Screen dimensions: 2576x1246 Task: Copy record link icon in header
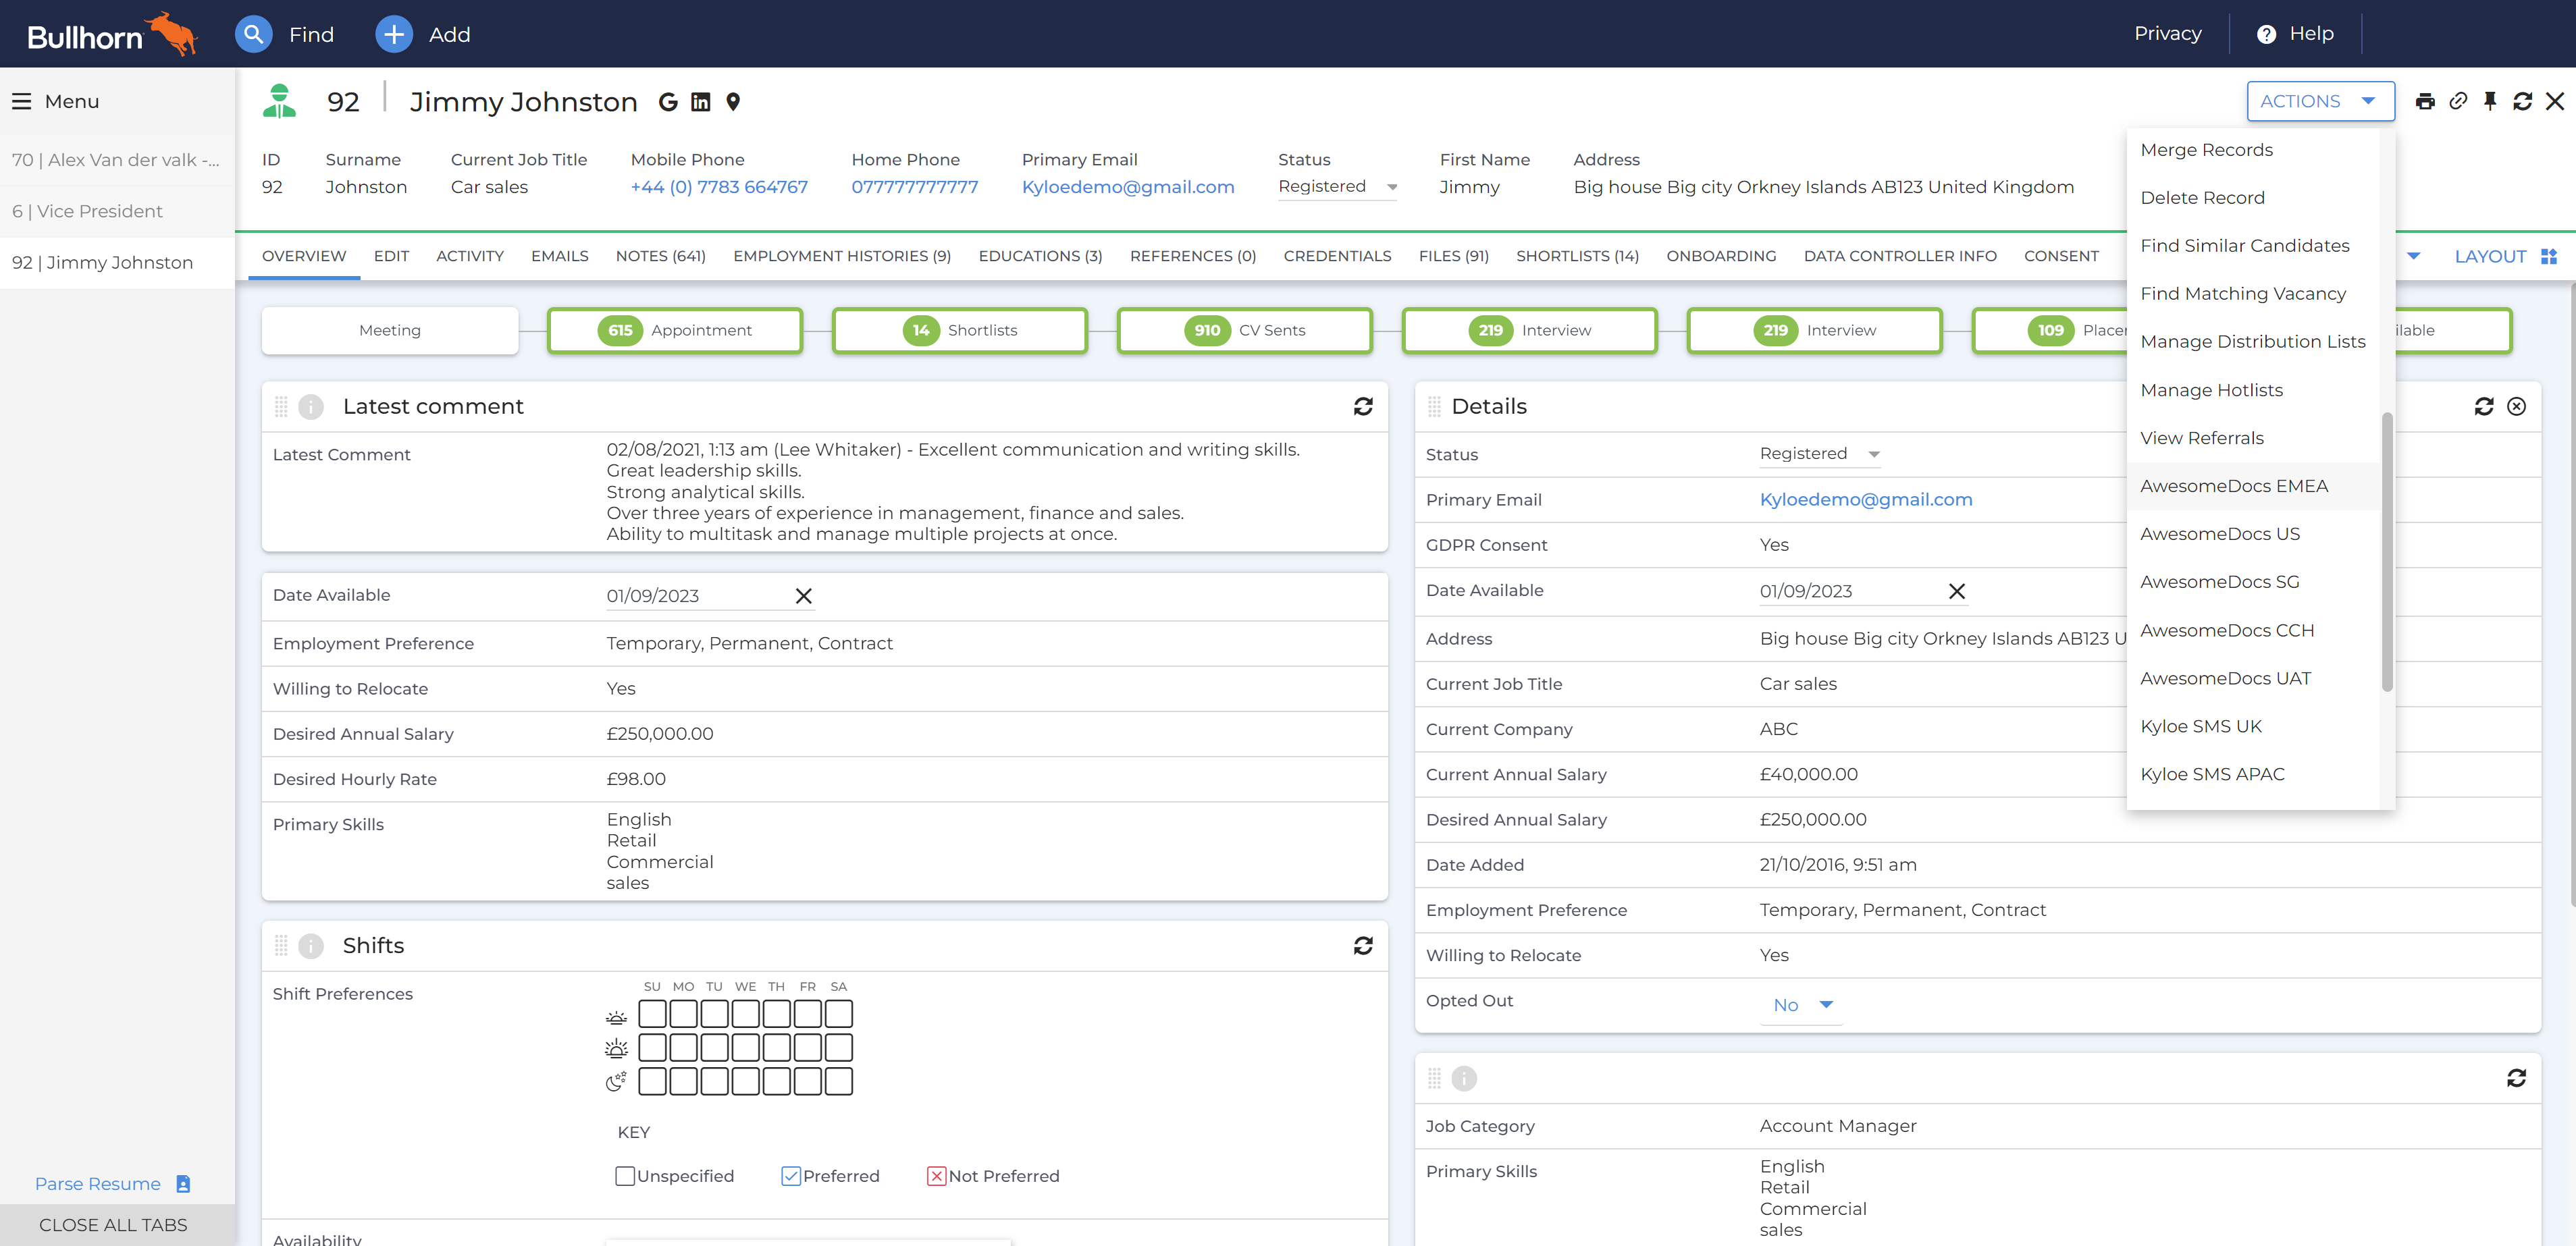coord(2458,101)
